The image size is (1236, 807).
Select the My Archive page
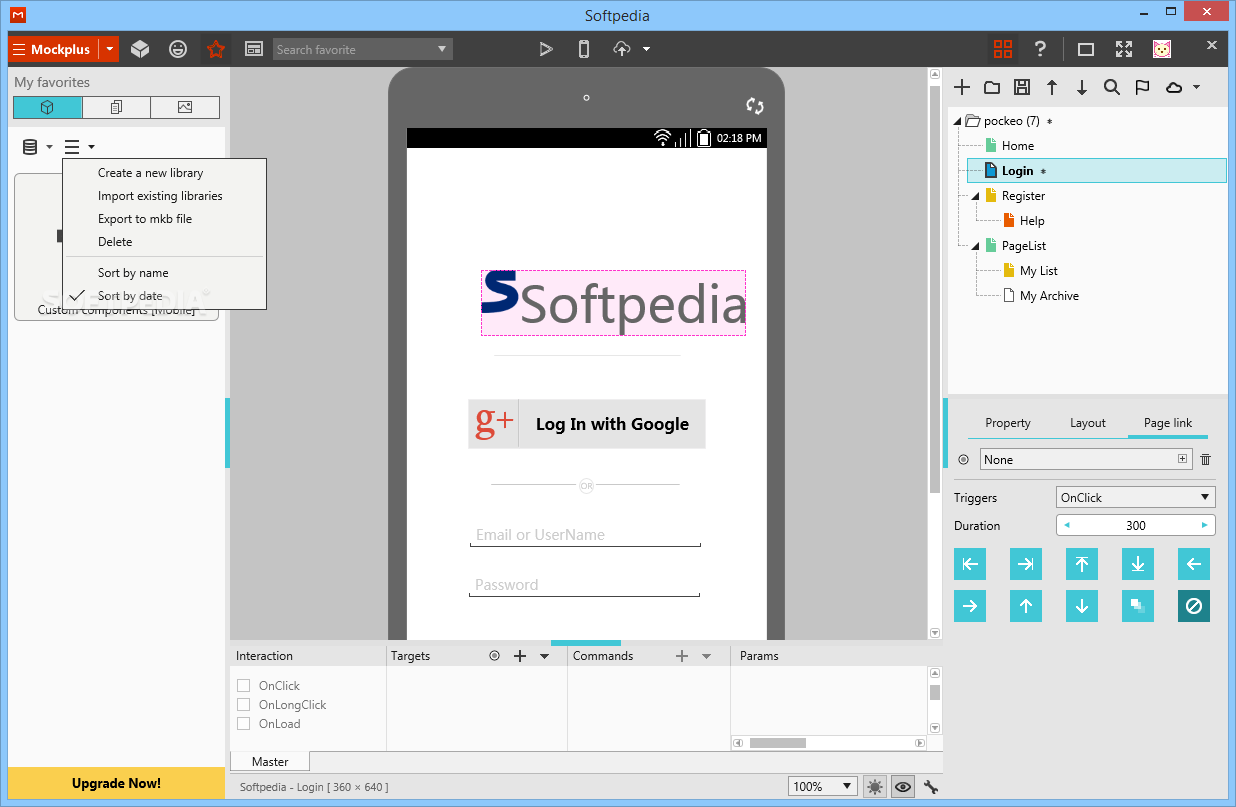tap(1049, 296)
